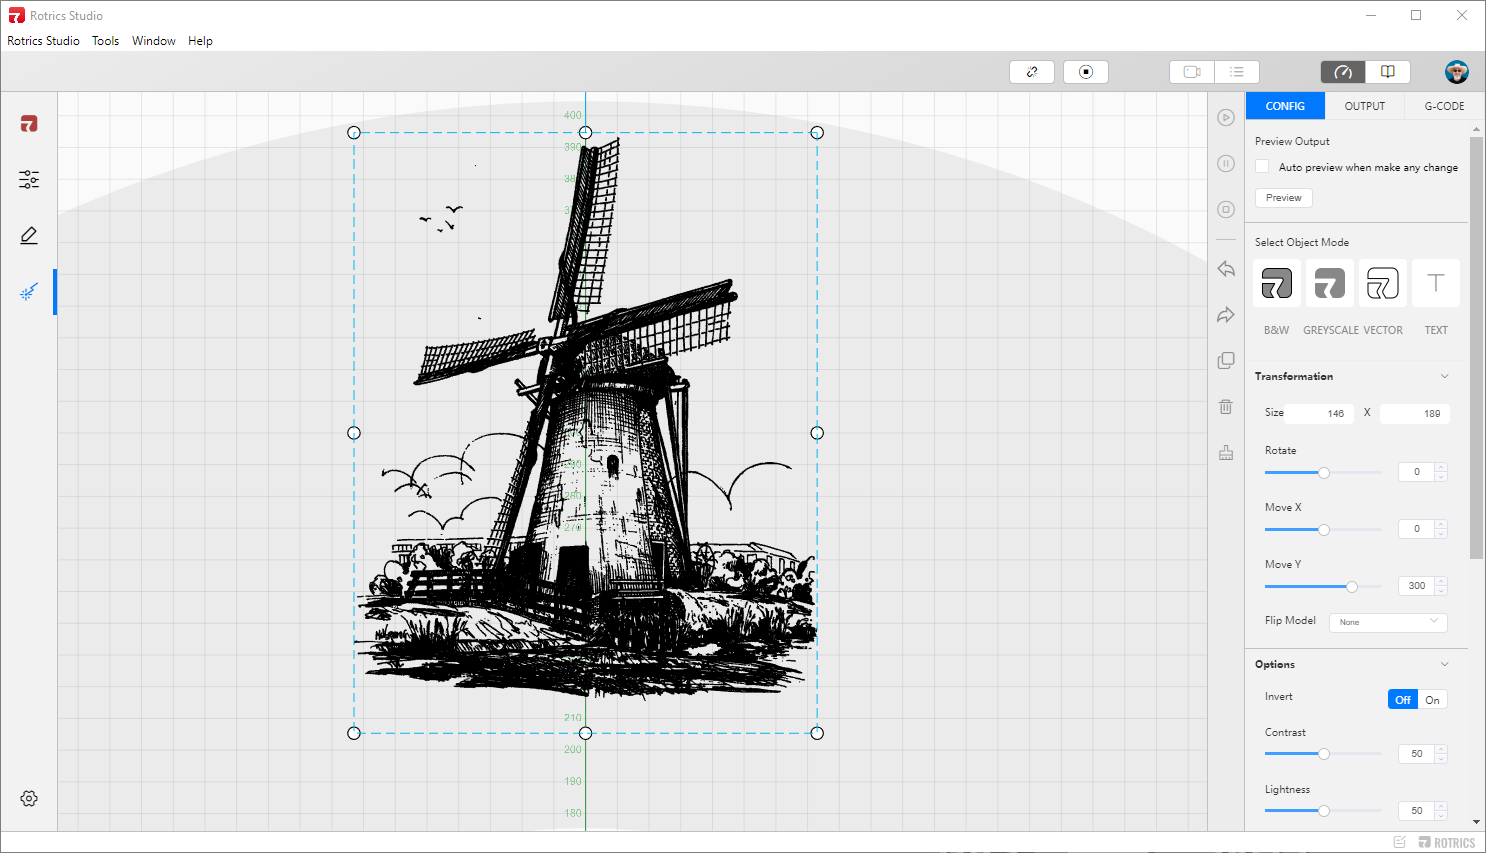Select the CONFIG tab

click(x=1285, y=106)
